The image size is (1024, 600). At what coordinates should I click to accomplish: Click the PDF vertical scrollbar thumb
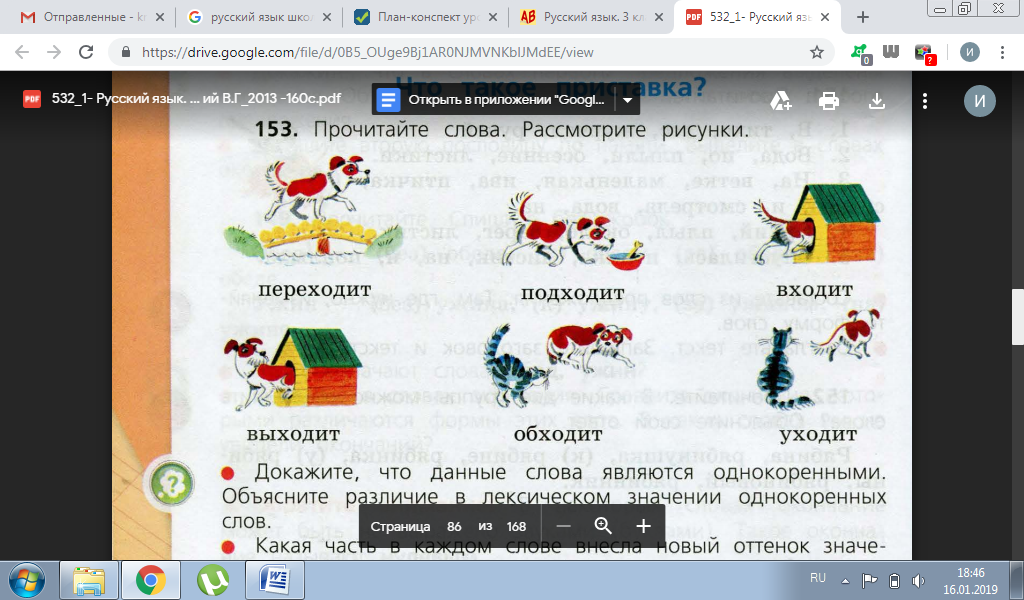(1017, 316)
